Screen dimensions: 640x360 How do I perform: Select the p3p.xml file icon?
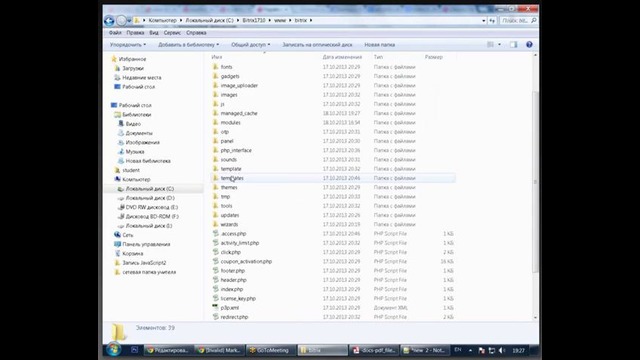click(x=216, y=307)
